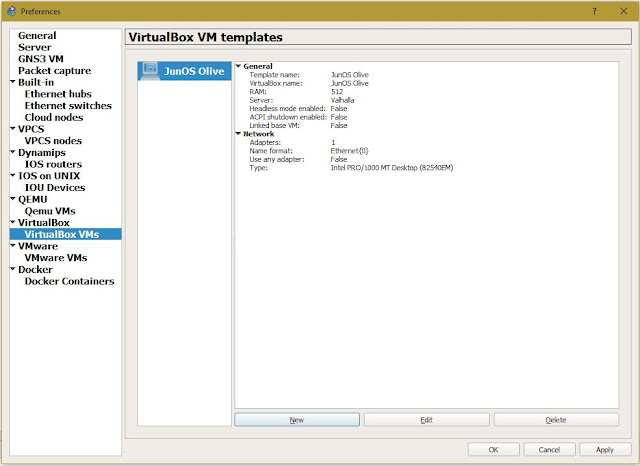This screenshot has height=466, width=640.
Task: Go to Packet capture settings
Action: click(55, 71)
